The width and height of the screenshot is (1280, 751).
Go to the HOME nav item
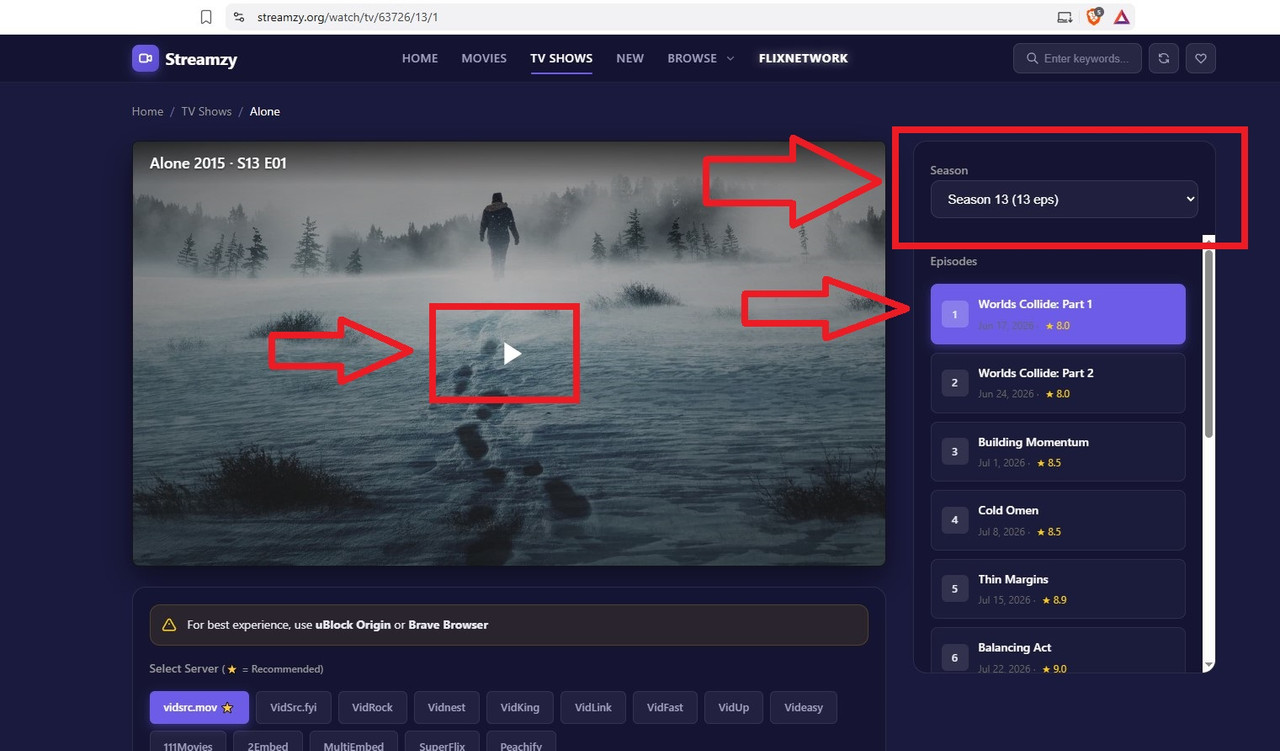click(x=420, y=58)
